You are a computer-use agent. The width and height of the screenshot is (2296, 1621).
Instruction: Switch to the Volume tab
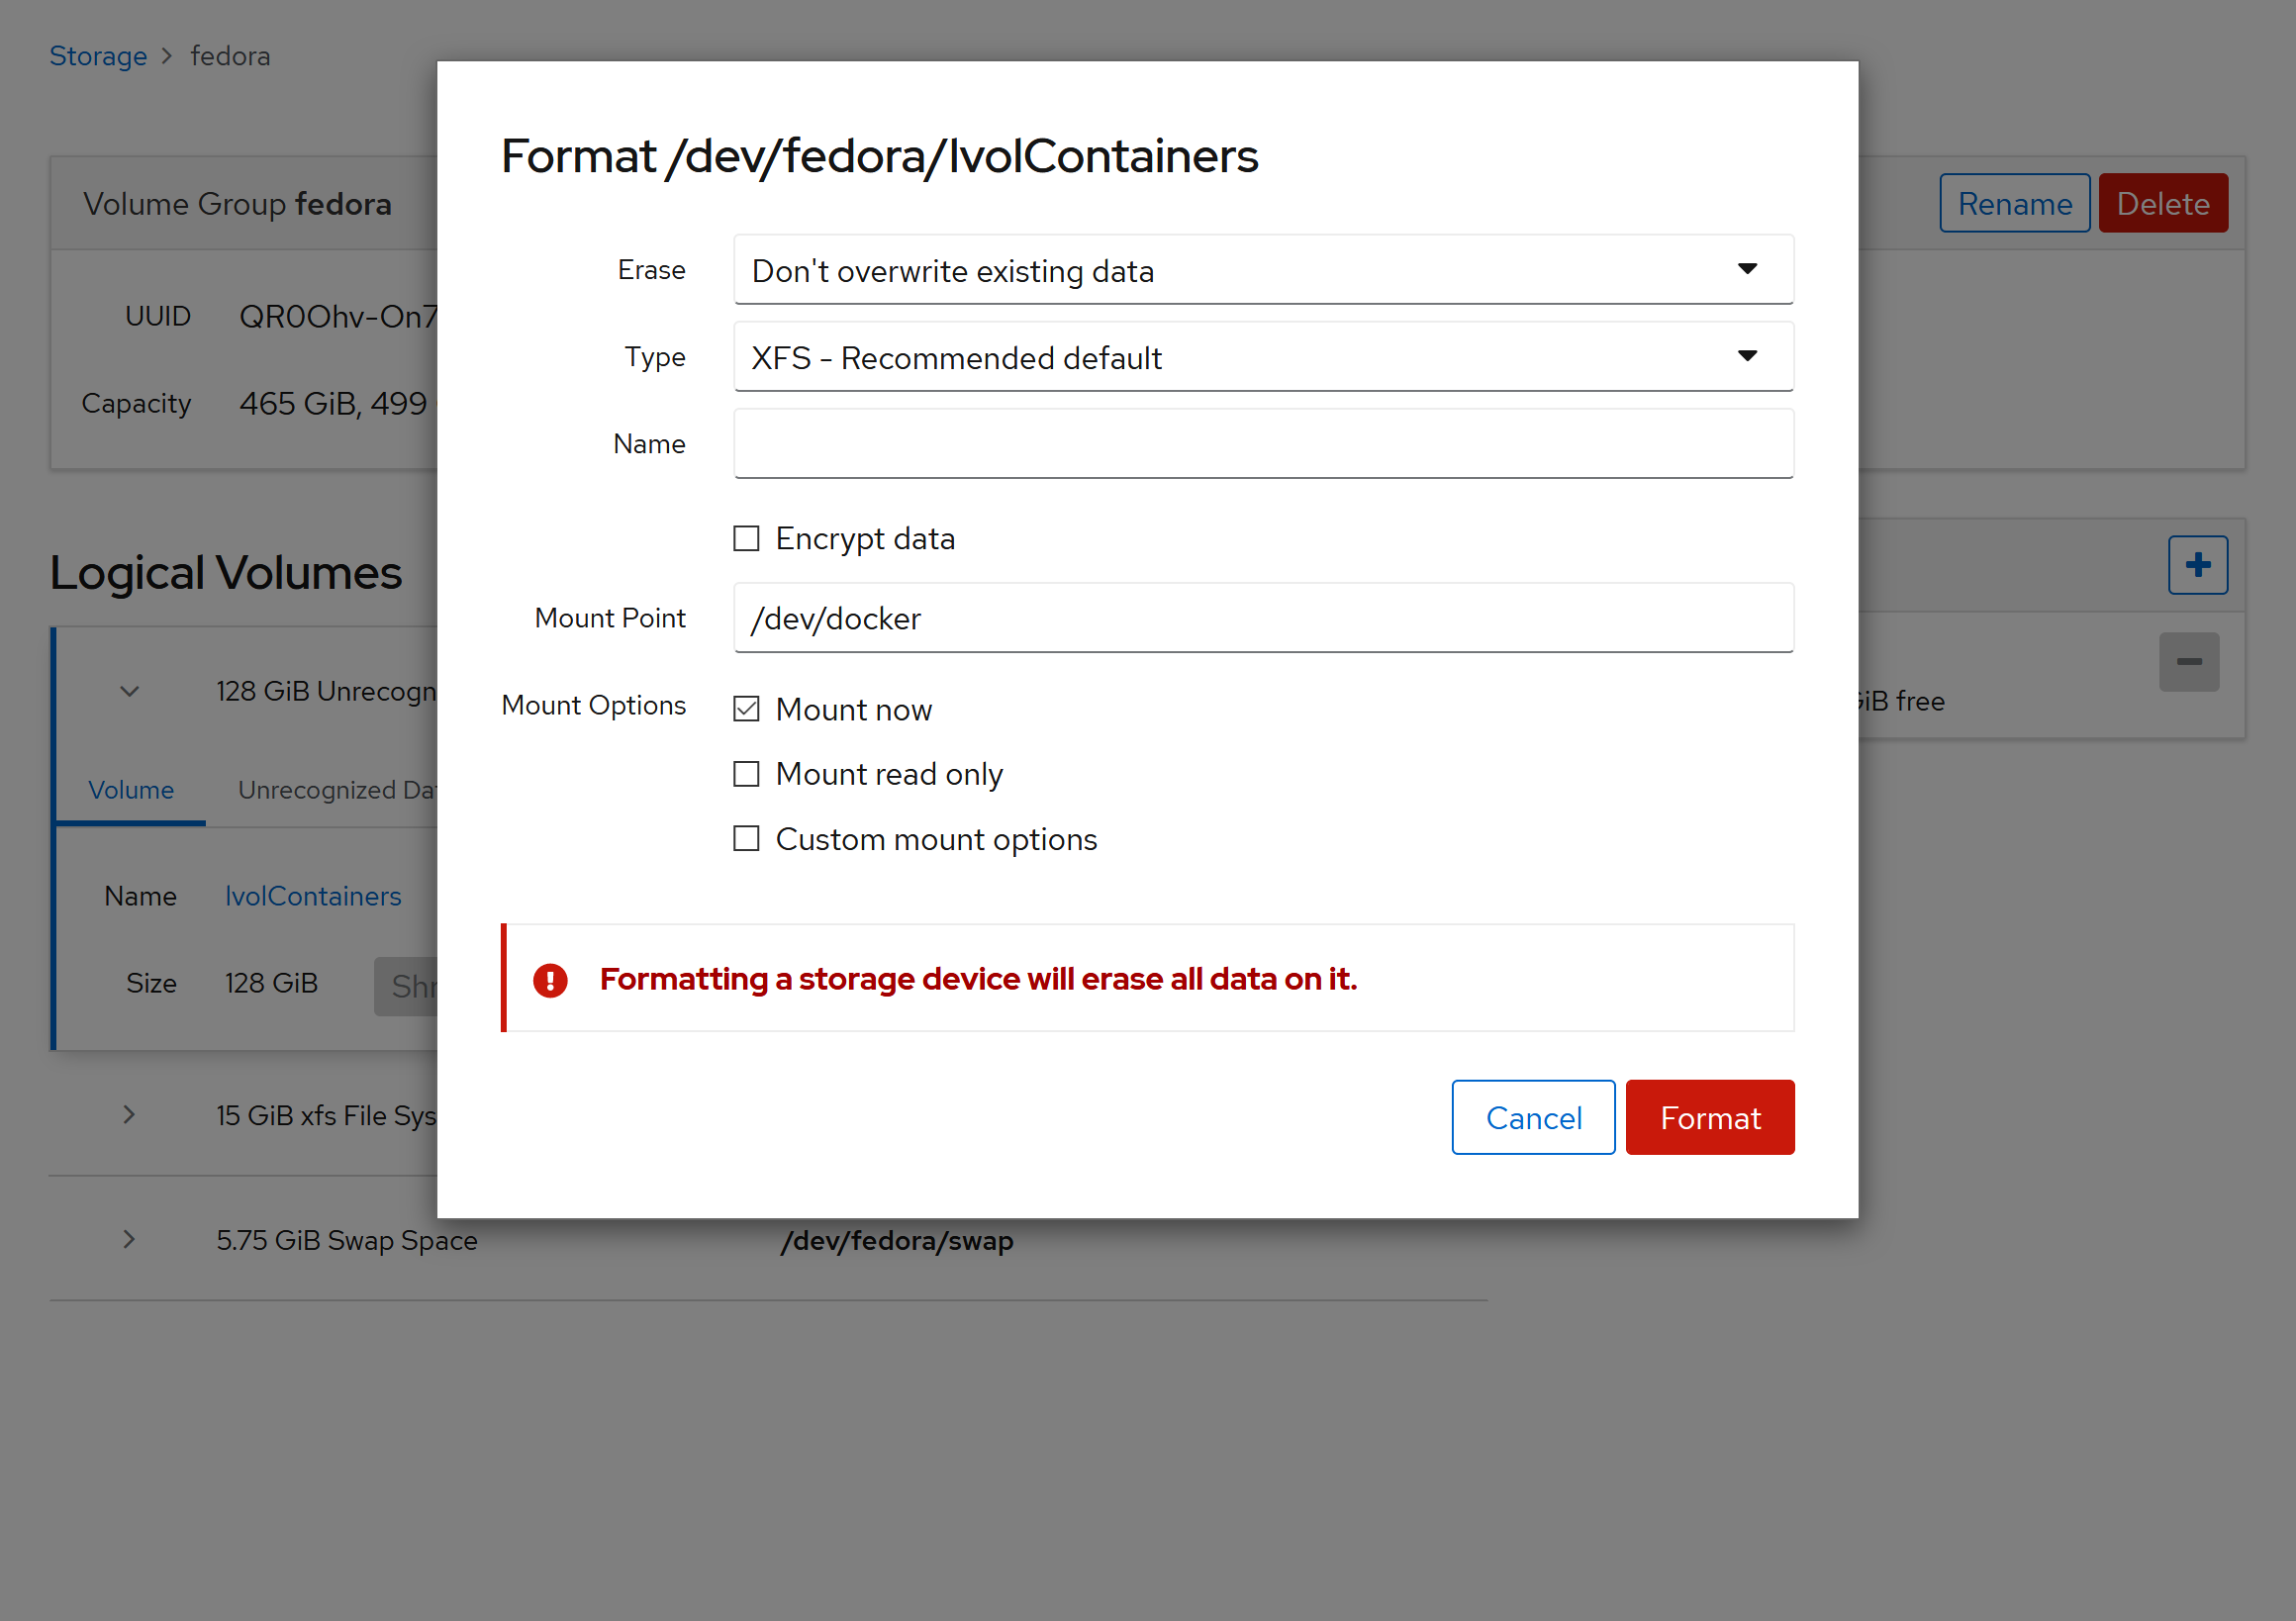[x=131, y=790]
